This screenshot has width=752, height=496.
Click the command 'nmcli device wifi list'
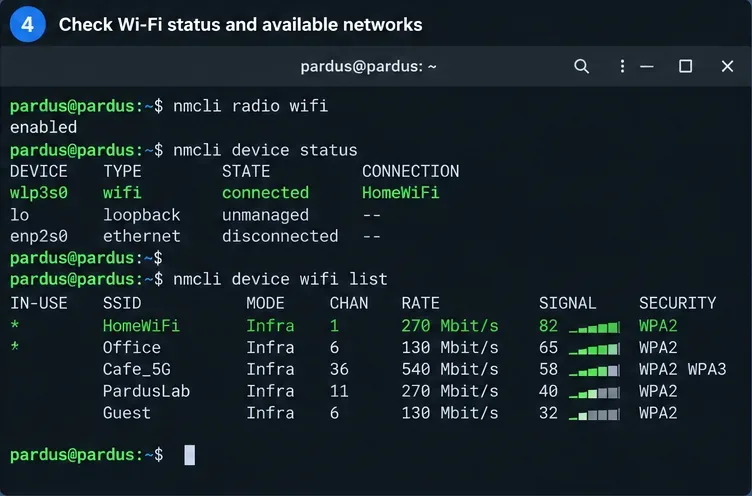(280, 279)
